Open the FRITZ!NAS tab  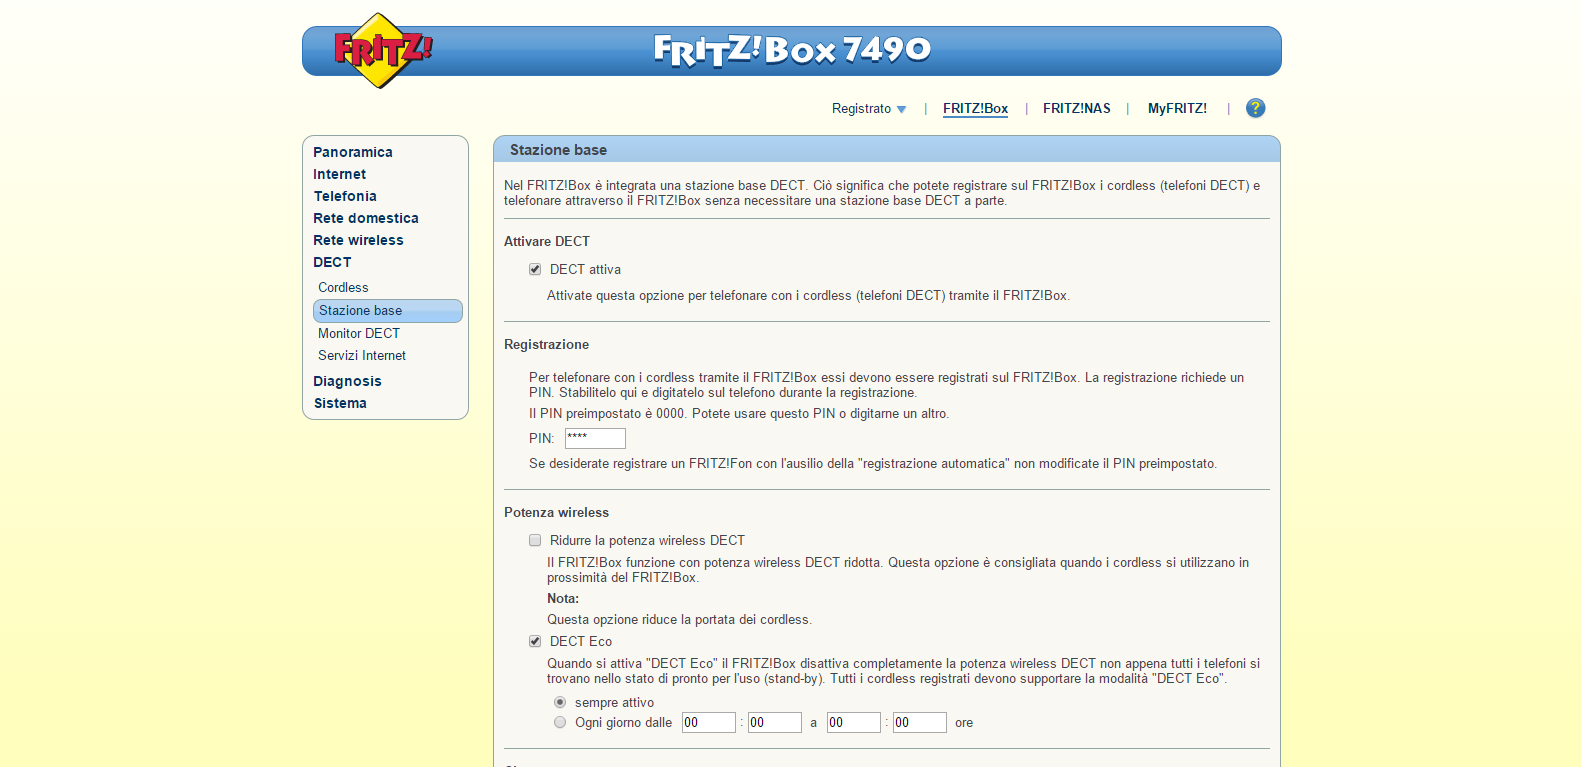[1076, 108]
